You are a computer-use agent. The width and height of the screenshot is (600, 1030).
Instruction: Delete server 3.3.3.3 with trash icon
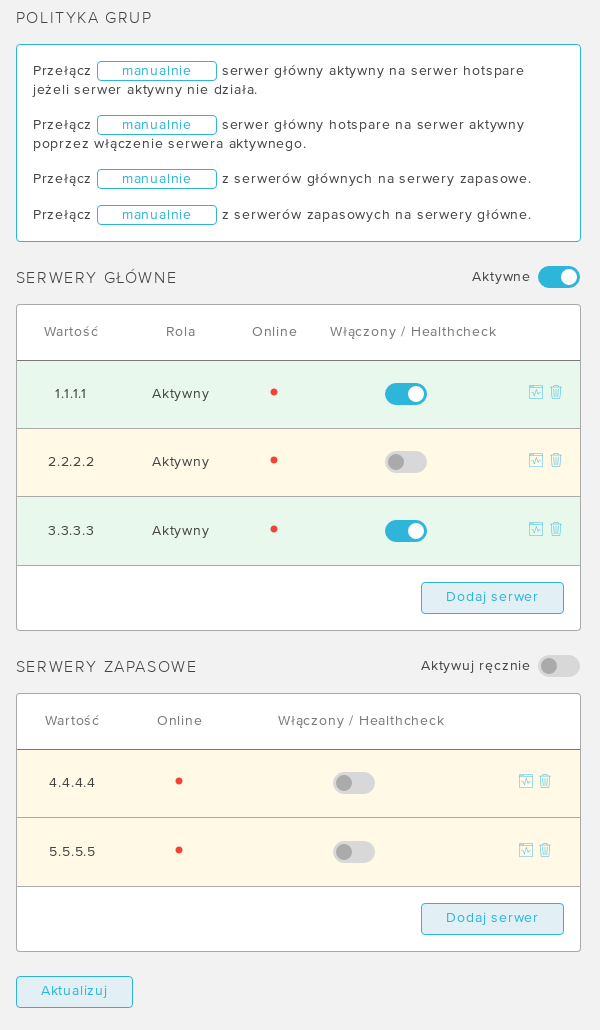[556, 529]
